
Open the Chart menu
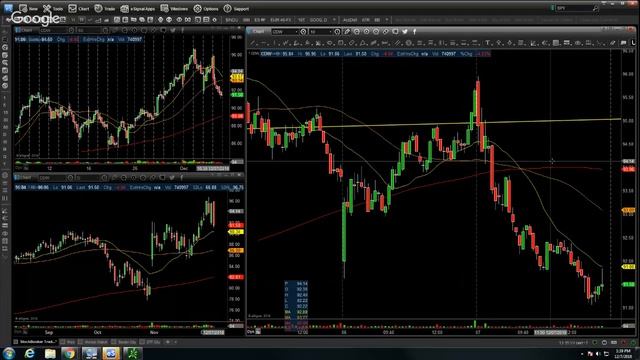(x=79, y=8)
